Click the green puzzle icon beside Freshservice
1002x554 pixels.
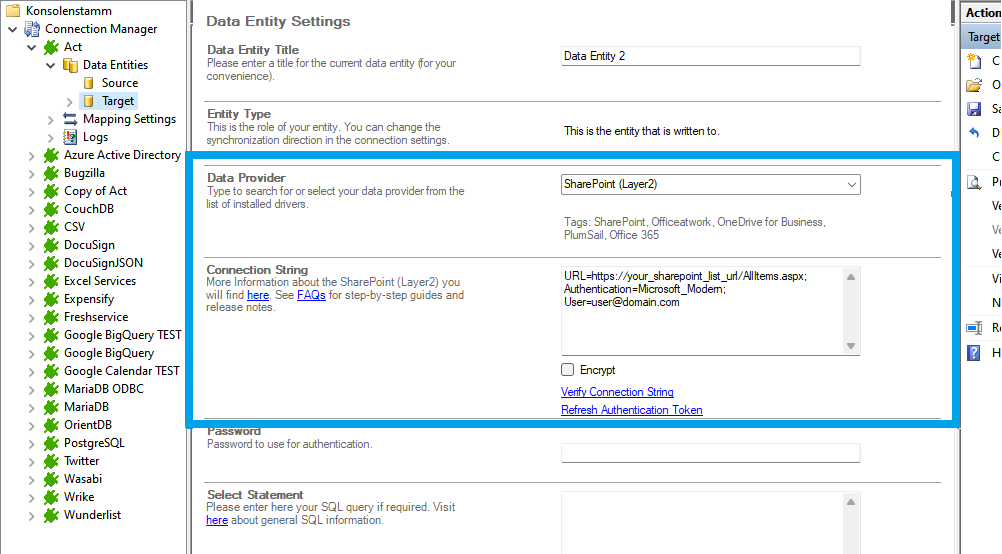point(51,317)
